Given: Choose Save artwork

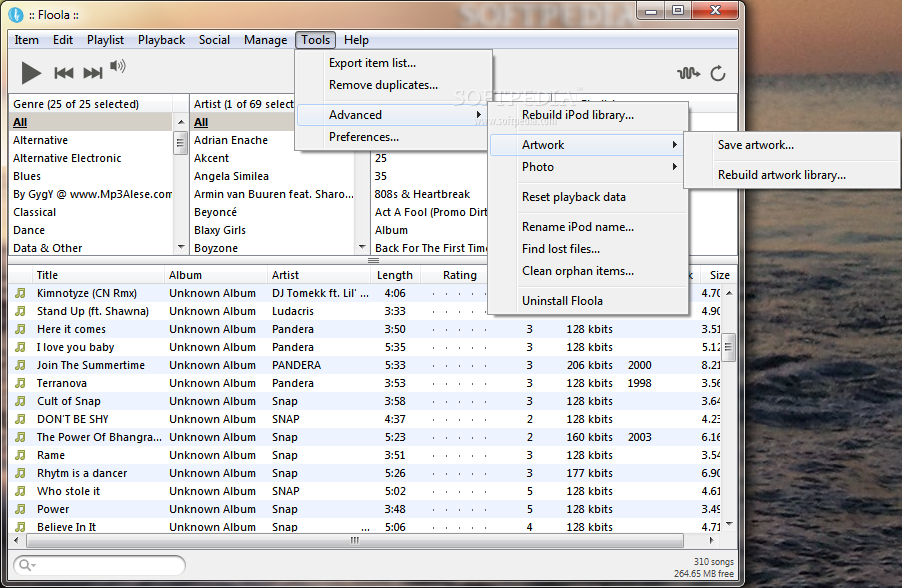Looking at the screenshot, I should click(x=793, y=145).
